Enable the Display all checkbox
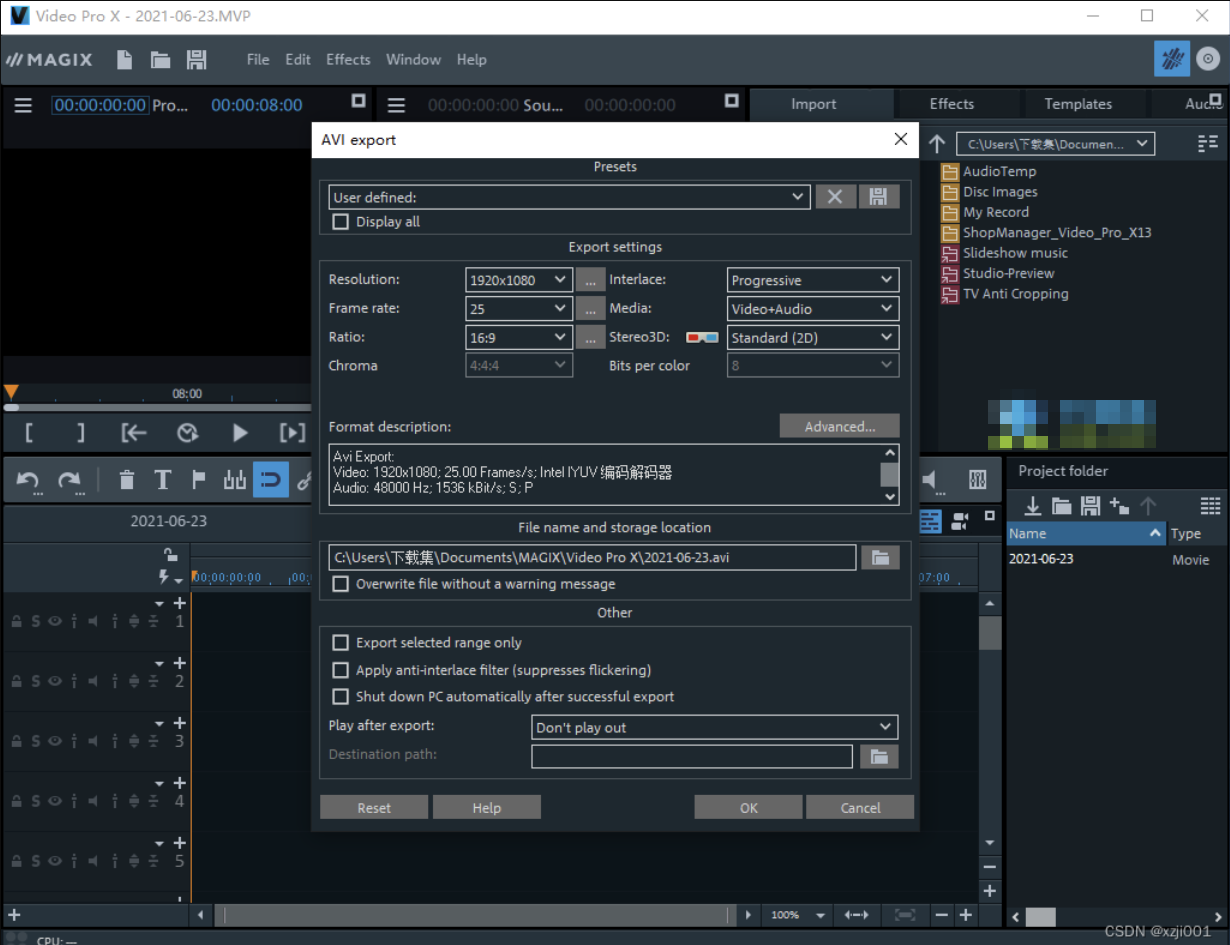Screen dimensions: 1230x945 tap(341, 222)
